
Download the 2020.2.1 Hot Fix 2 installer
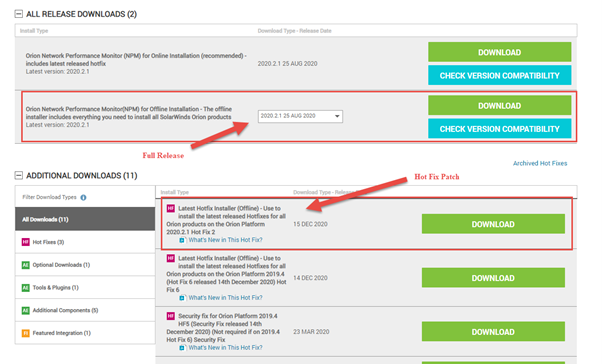tap(493, 224)
